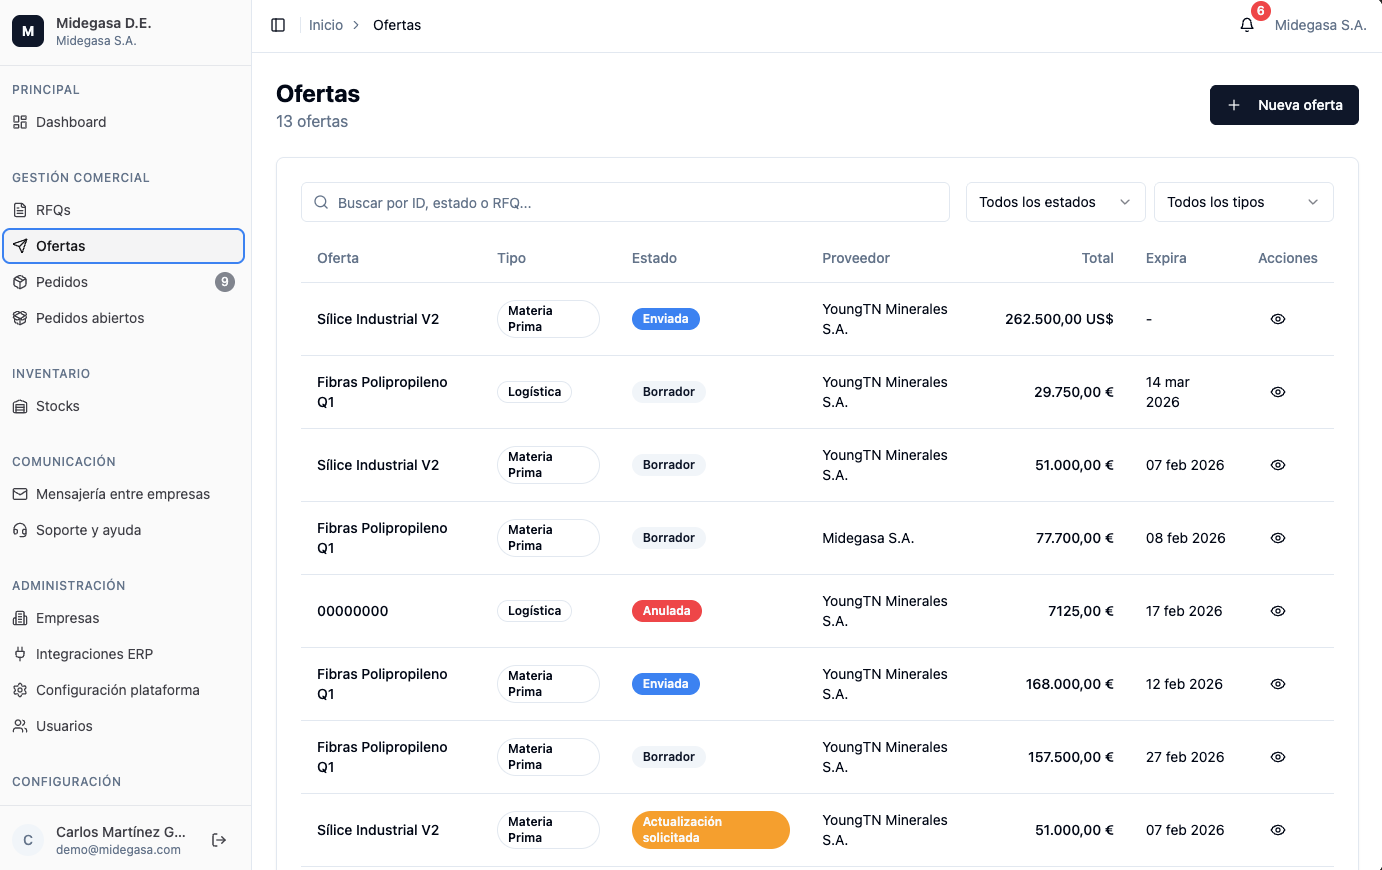Screen dimensions: 1382x870
Task: Open the notifications bell
Action: [x=1247, y=25]
